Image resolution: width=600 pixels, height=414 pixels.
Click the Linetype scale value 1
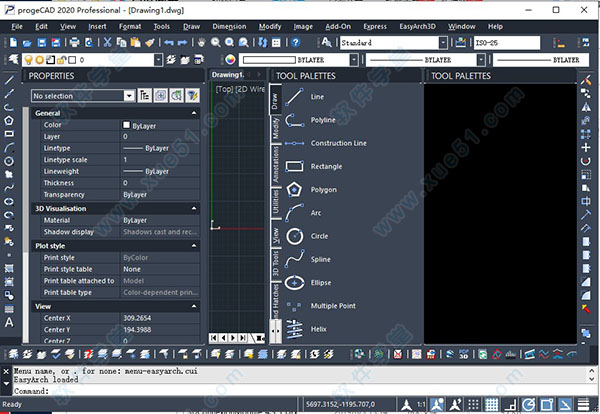point(160,160)
